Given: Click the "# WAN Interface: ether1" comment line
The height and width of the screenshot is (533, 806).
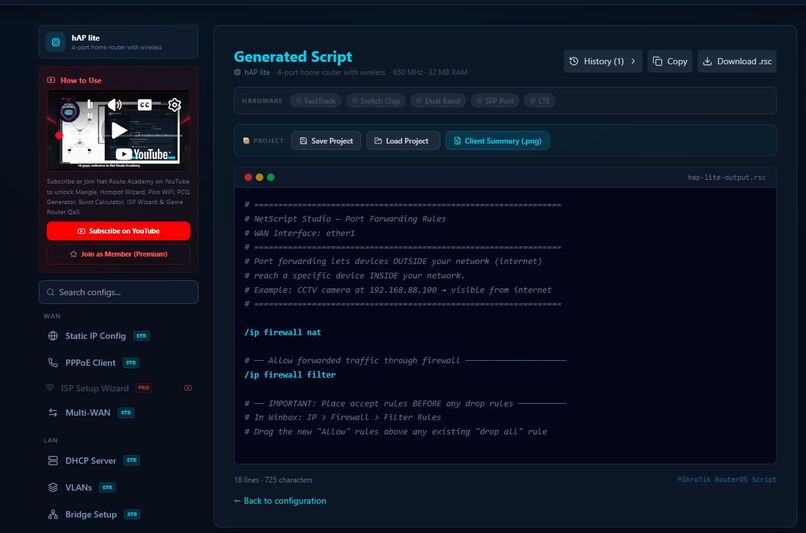Looking at the screenshot, I should 300,233.
